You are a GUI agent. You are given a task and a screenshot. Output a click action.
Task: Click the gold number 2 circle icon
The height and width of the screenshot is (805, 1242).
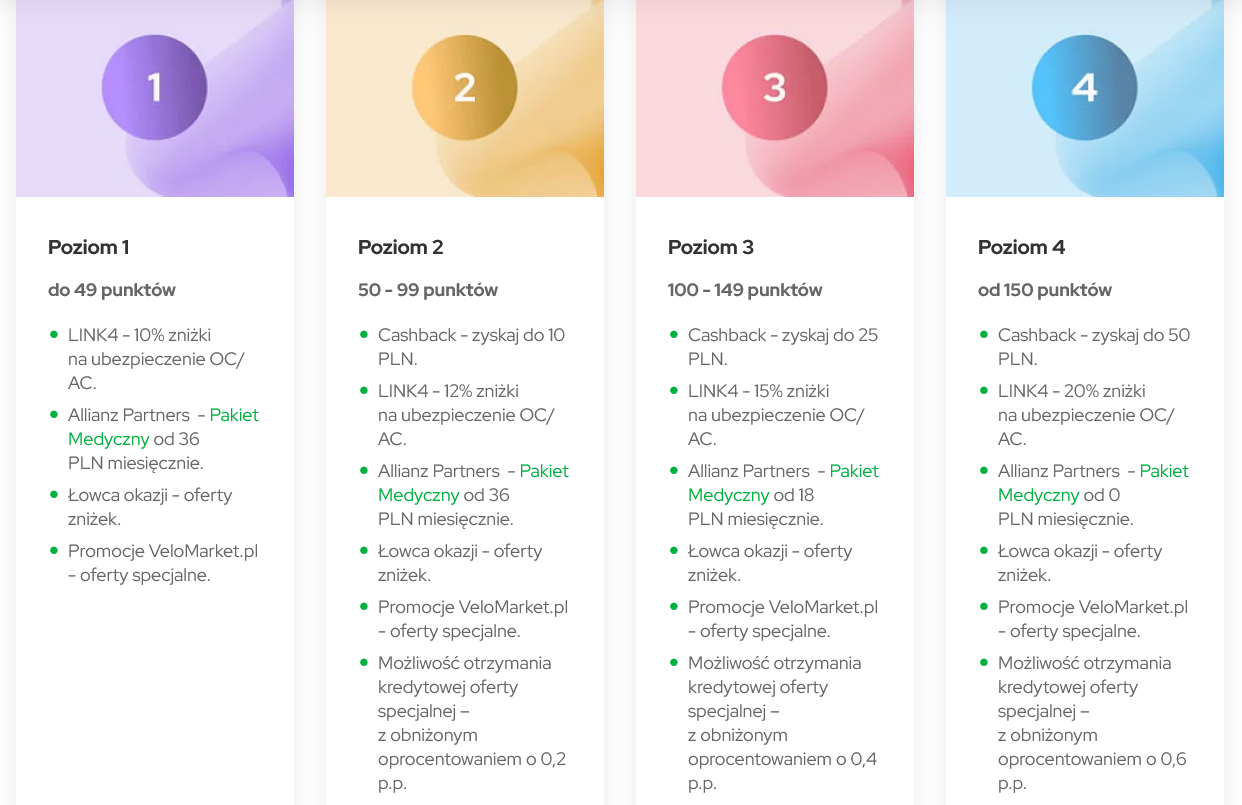(x=464, y=88)
